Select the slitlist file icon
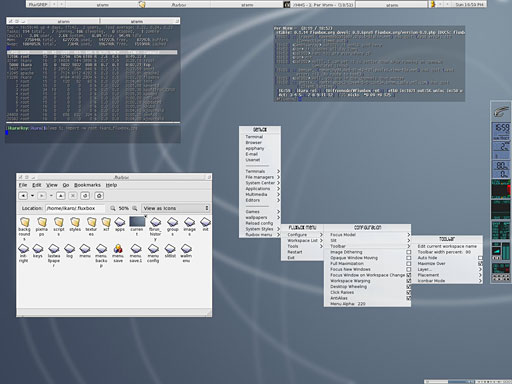Viewport: 512px width, 384px height. (x=170, y=248)
